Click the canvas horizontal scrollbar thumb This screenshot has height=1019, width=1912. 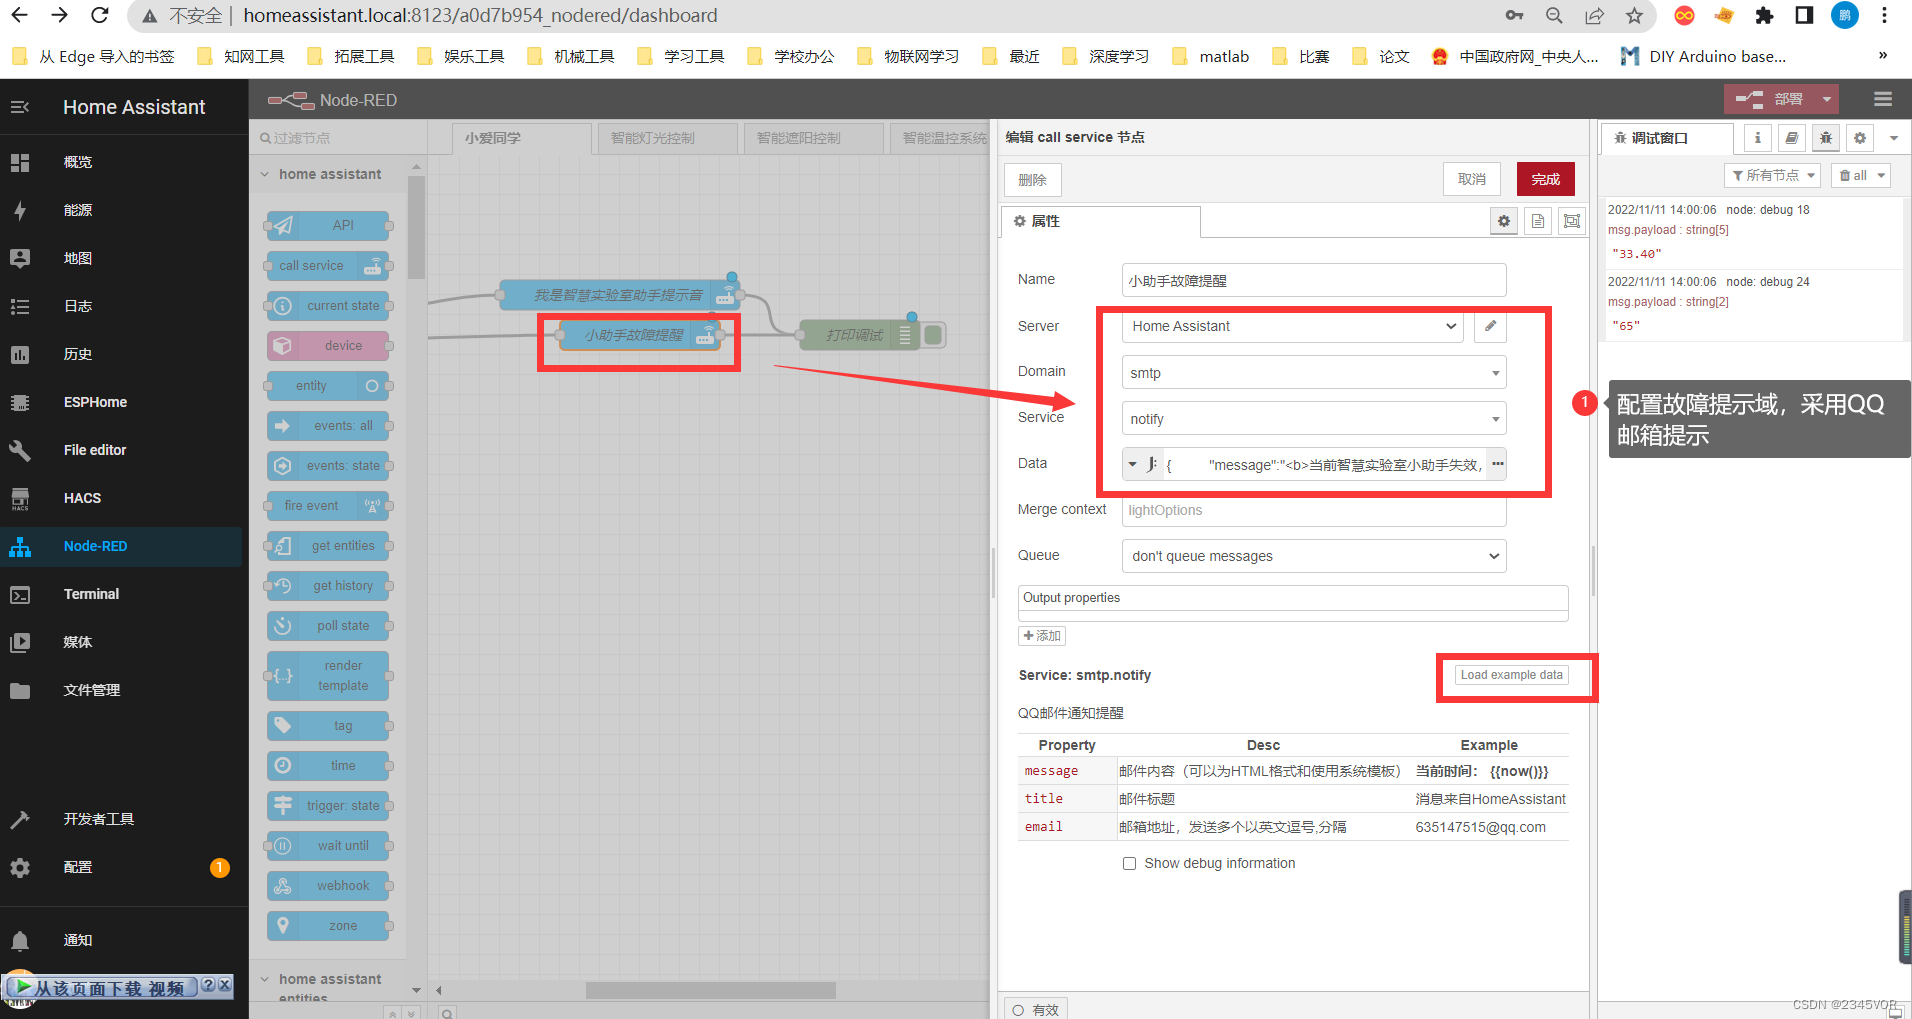(710, 990)
